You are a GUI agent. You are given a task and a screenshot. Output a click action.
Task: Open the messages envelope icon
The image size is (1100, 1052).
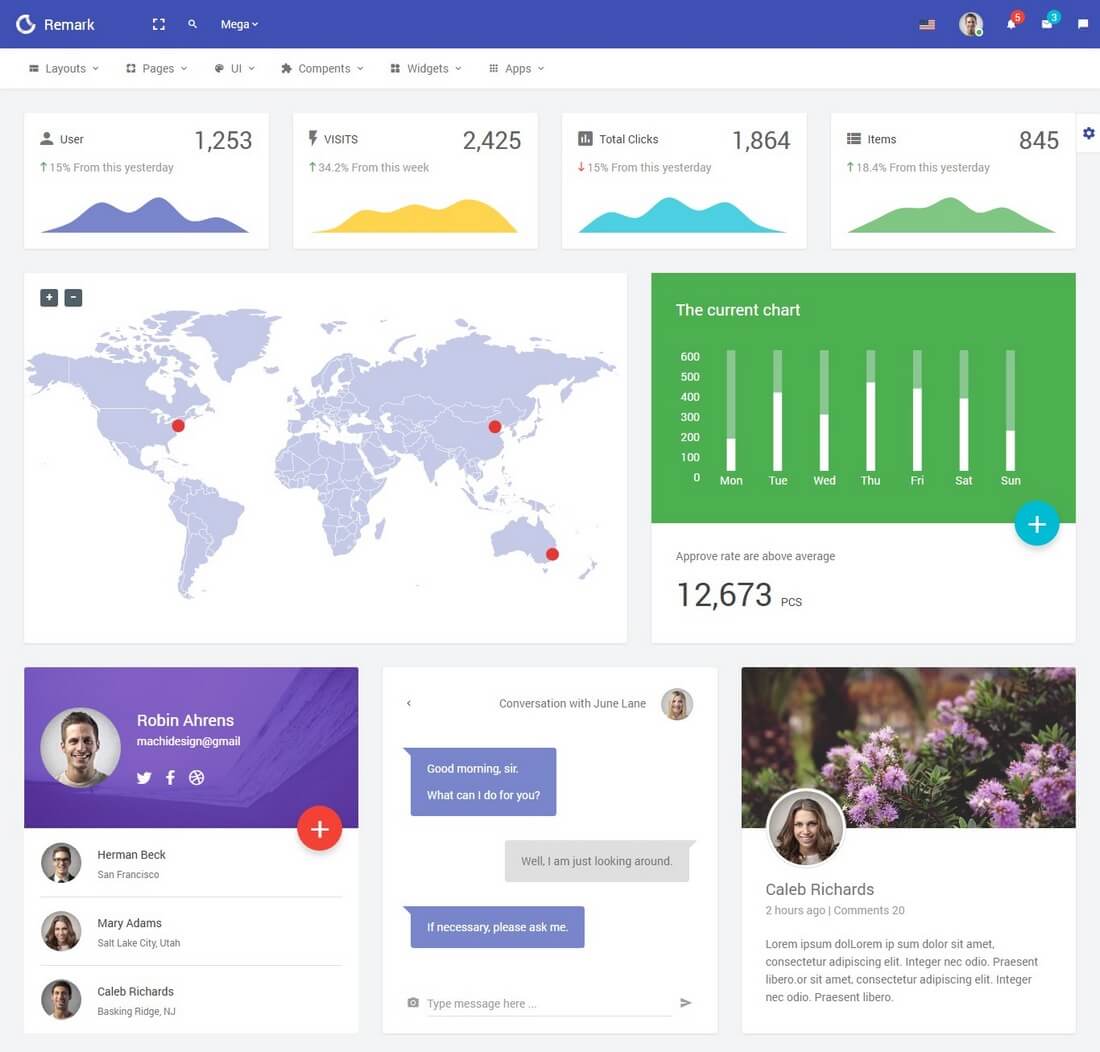coord(1049,22)
